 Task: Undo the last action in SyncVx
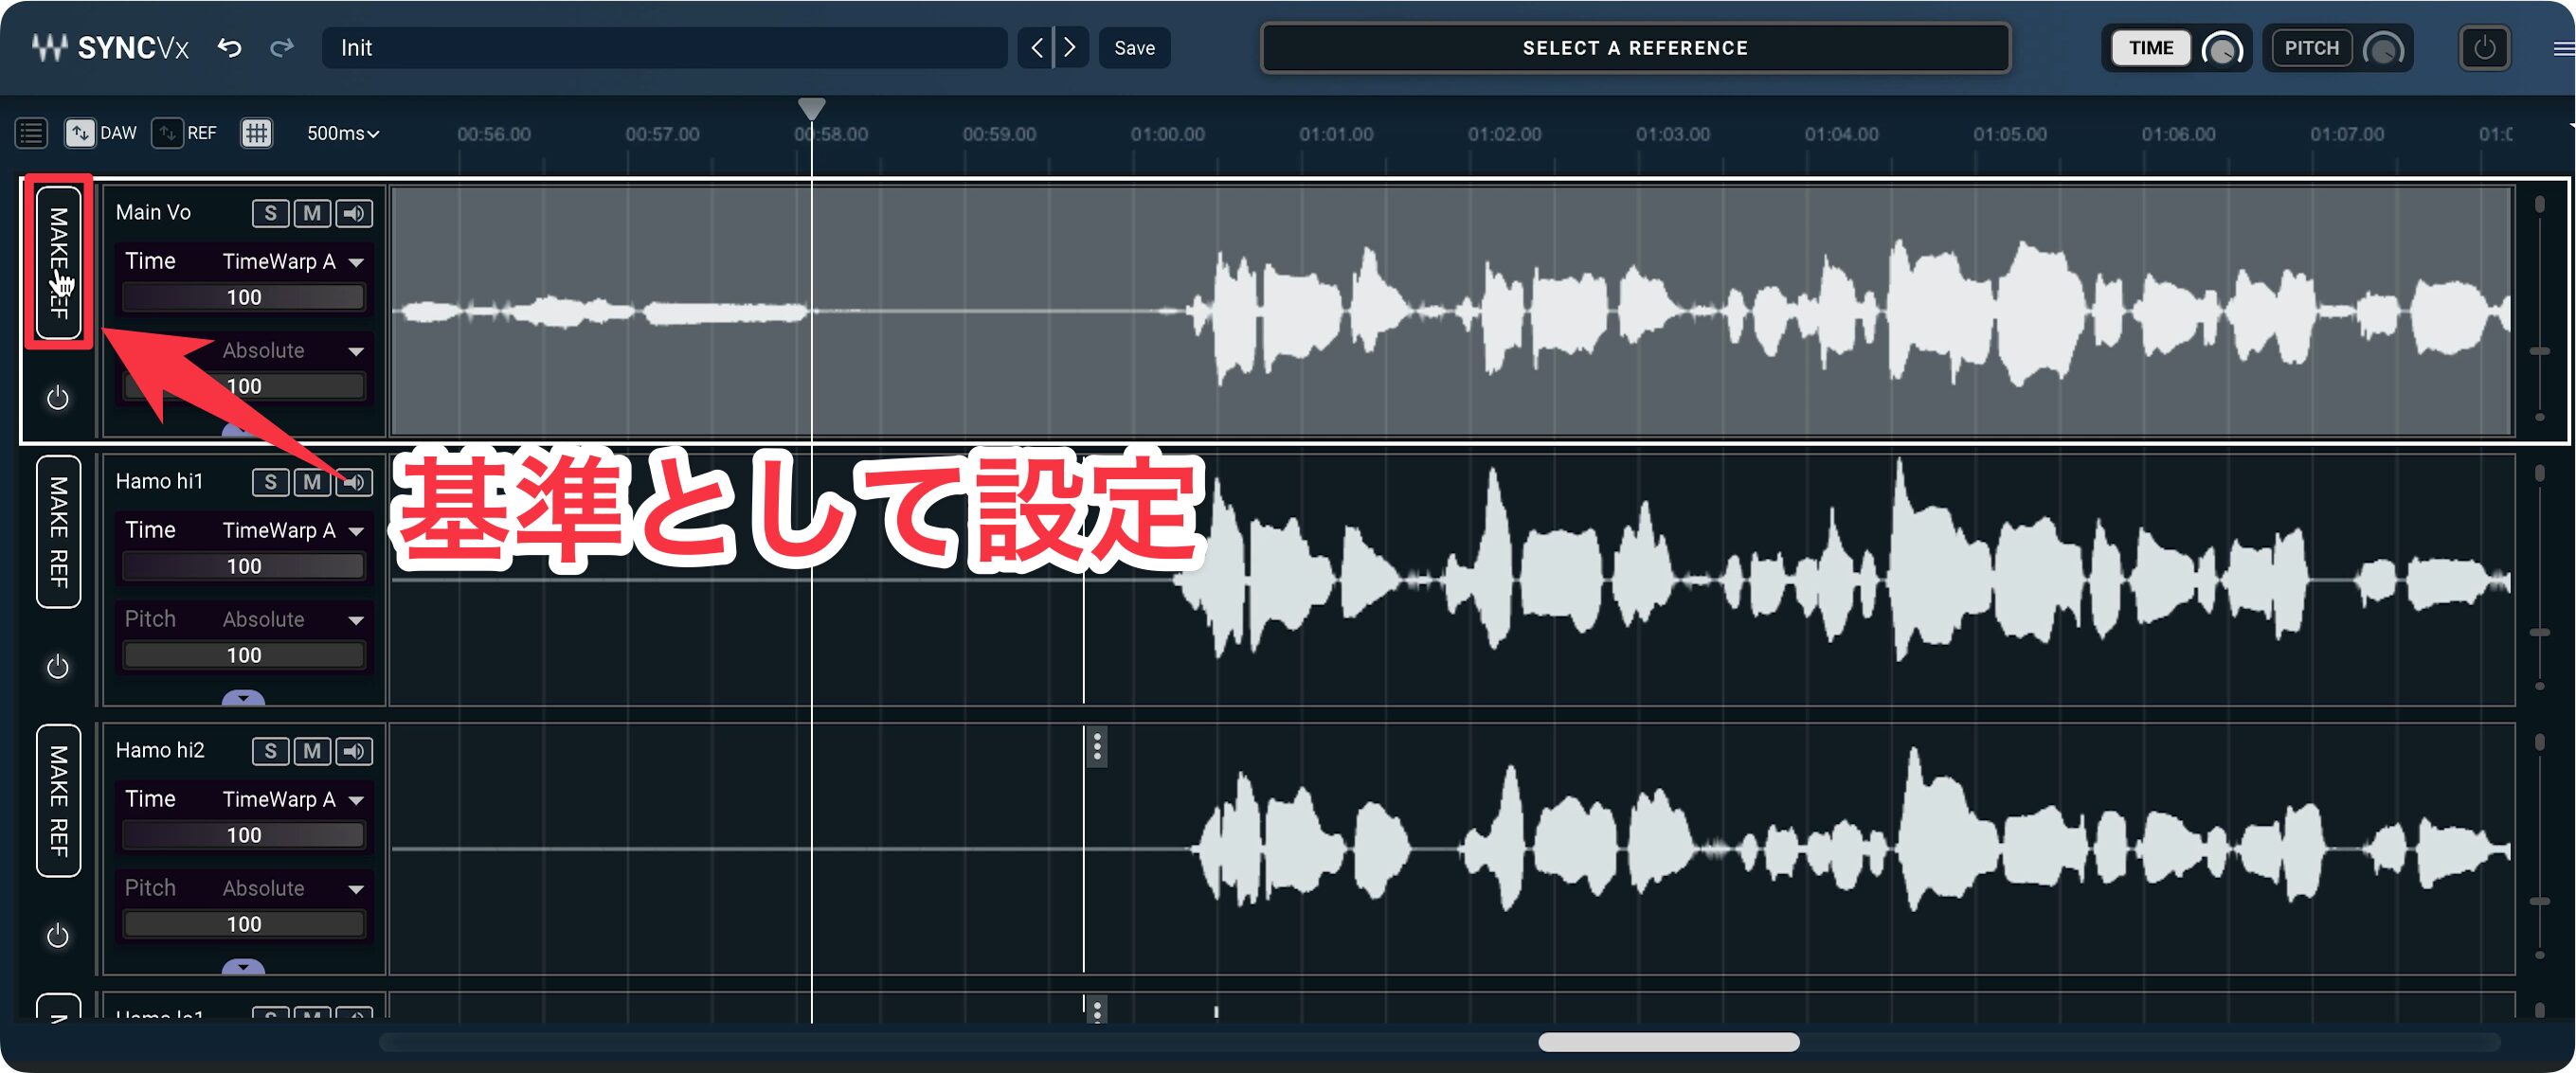coord(229,47)
